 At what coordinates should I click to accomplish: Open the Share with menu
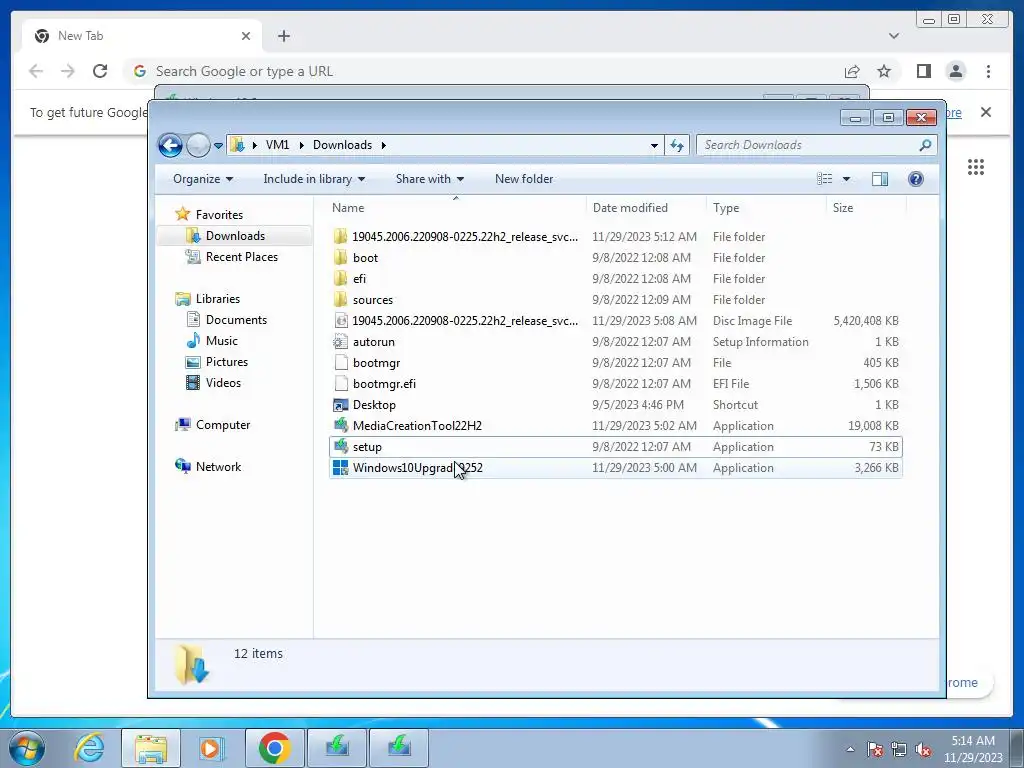pyautogui.click(x=430, y=179)
